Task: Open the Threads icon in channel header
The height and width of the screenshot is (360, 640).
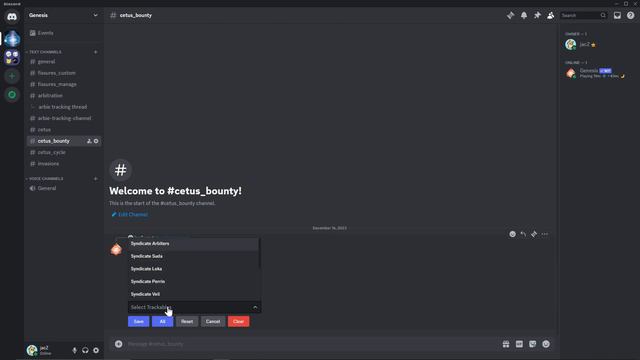Action: [510, 15]
